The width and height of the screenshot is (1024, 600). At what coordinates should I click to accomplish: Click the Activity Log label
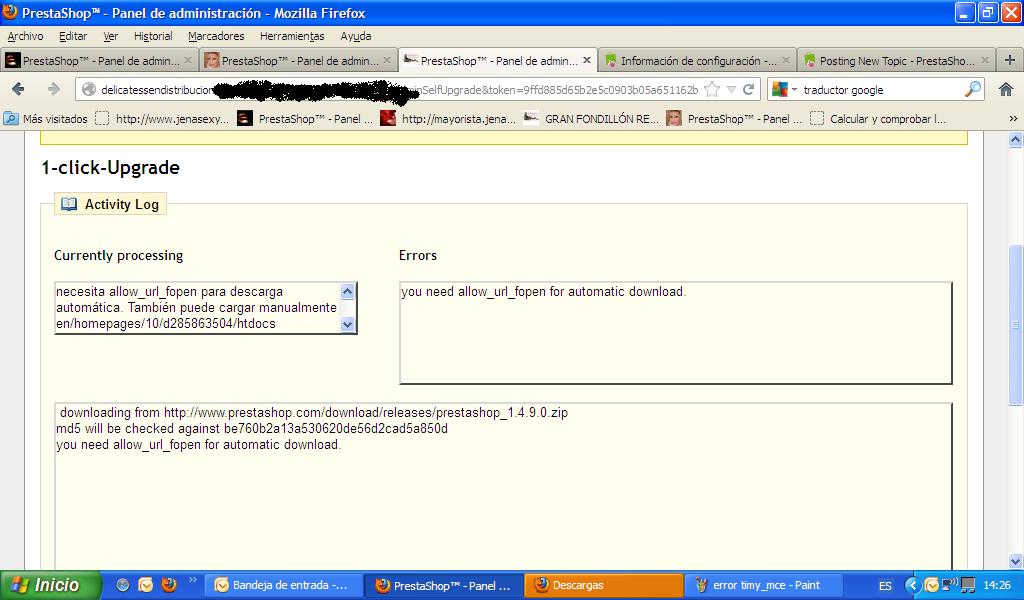coord(121,204)
